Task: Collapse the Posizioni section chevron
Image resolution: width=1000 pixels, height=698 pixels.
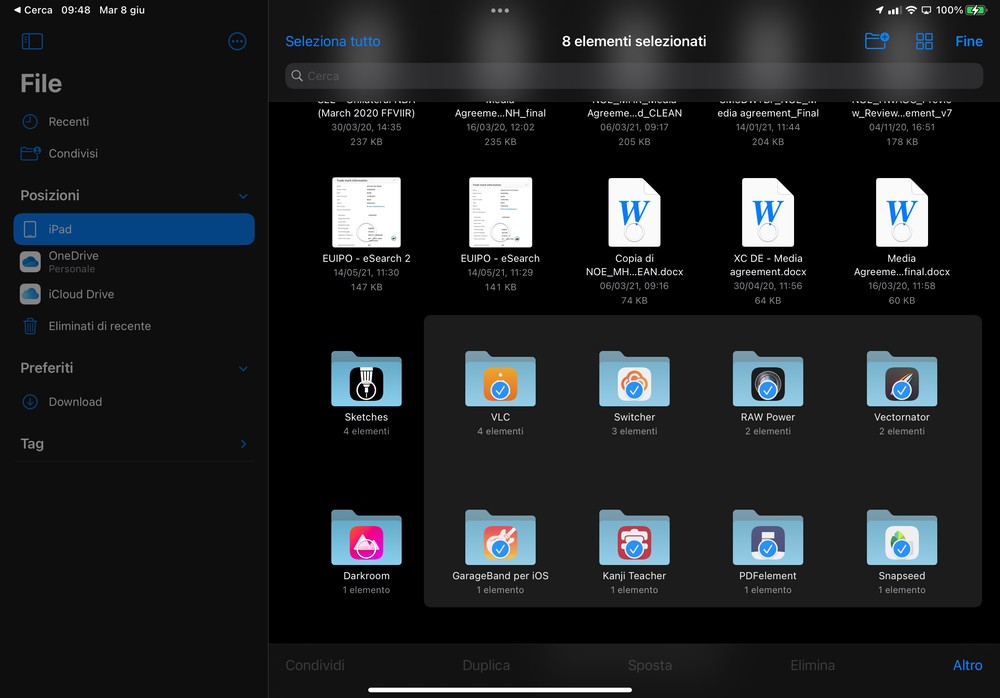Action: tap(242, 196)
